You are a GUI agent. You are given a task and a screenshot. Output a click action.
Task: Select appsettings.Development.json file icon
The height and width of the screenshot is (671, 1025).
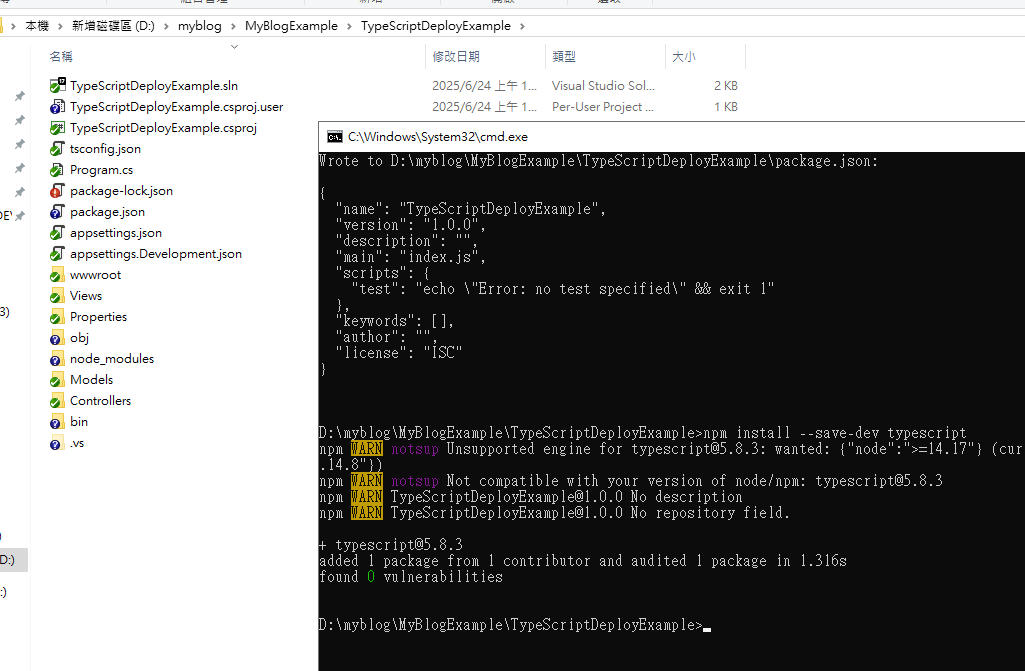pyautogui.click(x=58, y=253)
